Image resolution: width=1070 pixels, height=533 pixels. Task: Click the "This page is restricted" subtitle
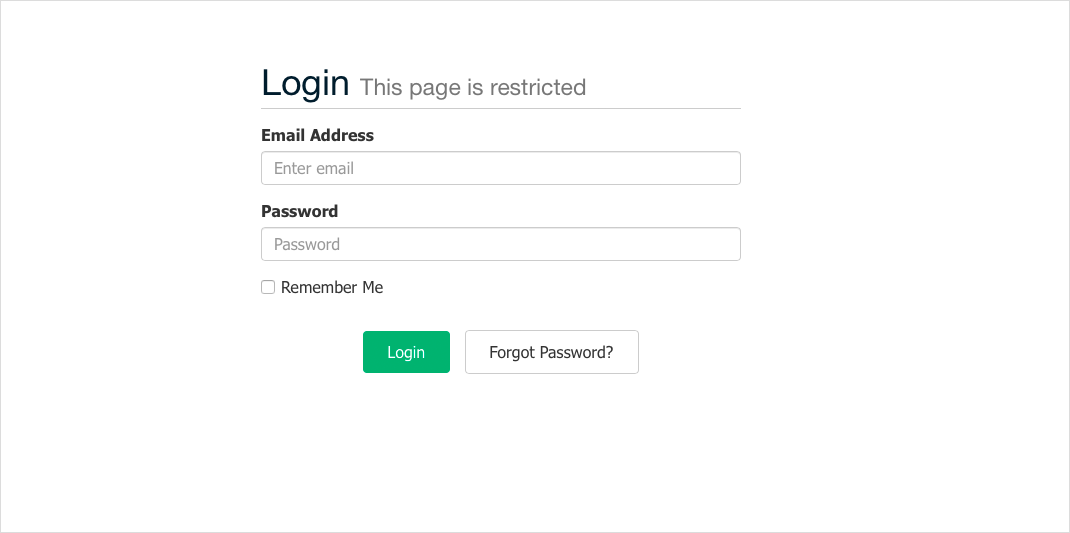tap(473, 88)
